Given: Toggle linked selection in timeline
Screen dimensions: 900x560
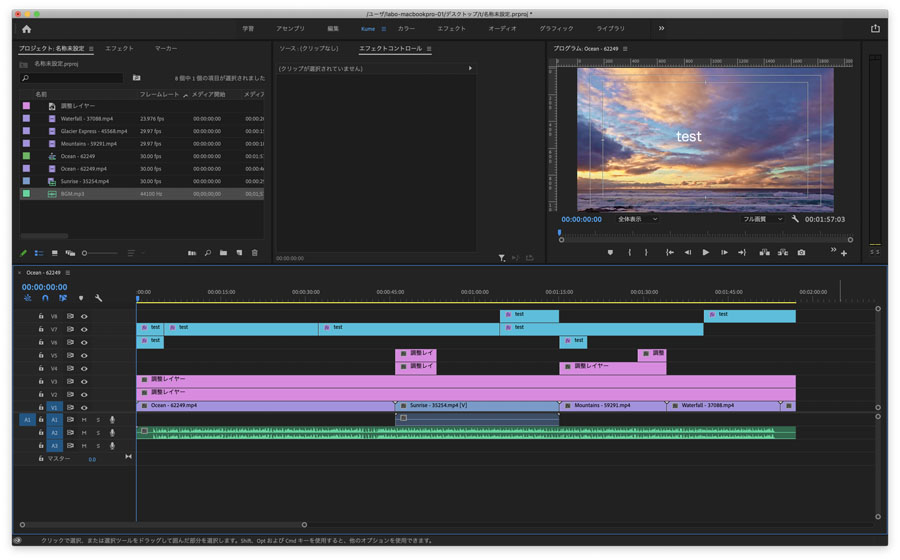Looking at the screenshot, I should (63, 298).
